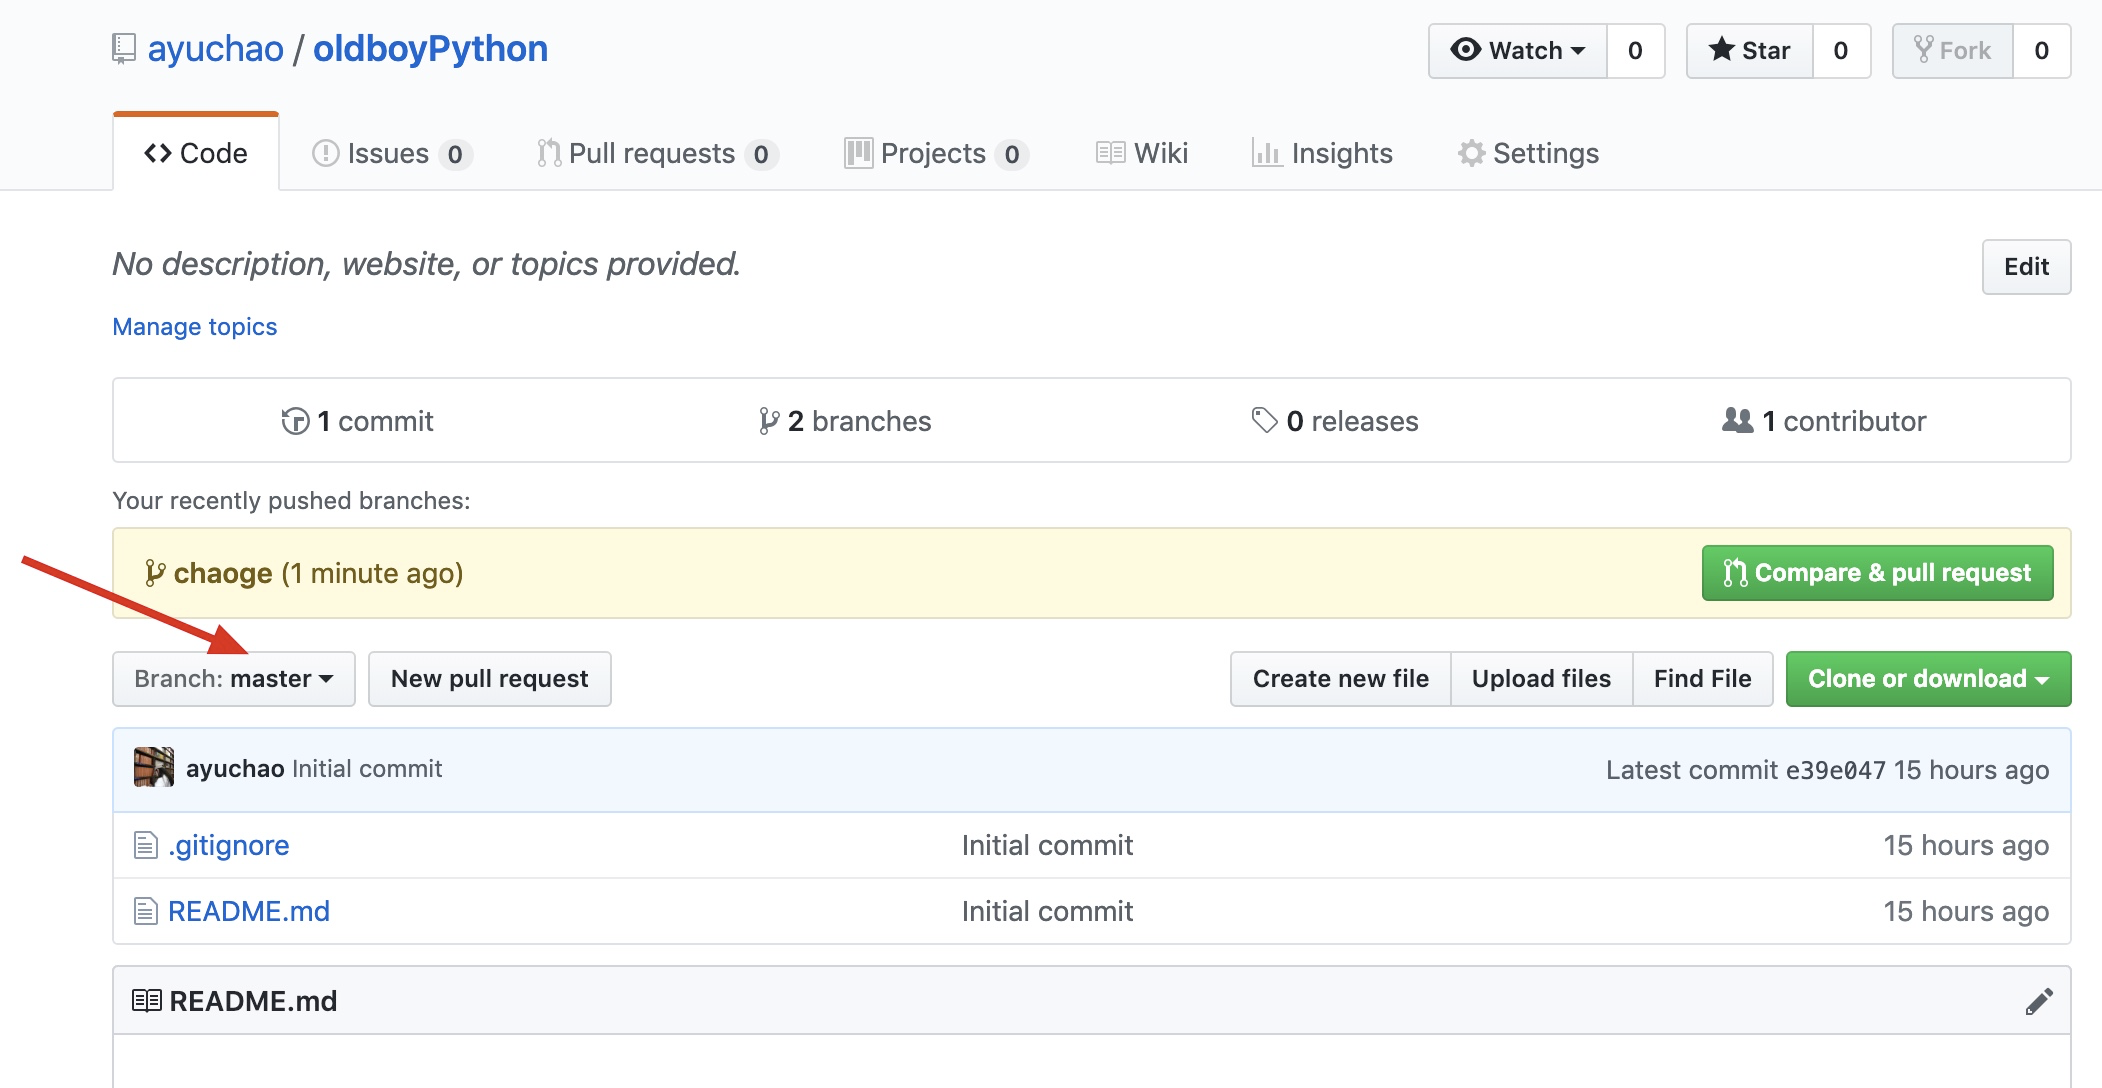The image size is (2102, 1088).
Task: Click the Manage topics link
Action: click(x=195, y=327)
